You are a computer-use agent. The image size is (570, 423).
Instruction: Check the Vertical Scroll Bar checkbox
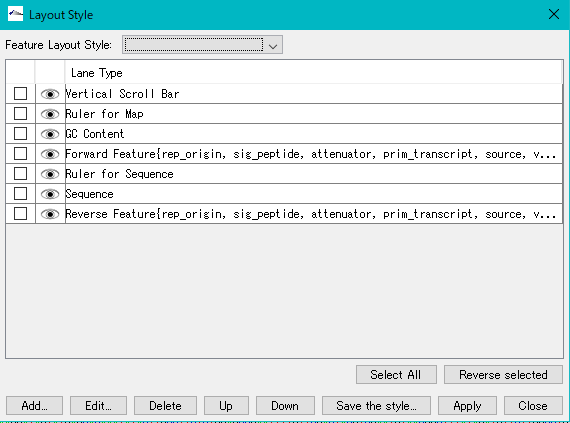coord(20,93)
